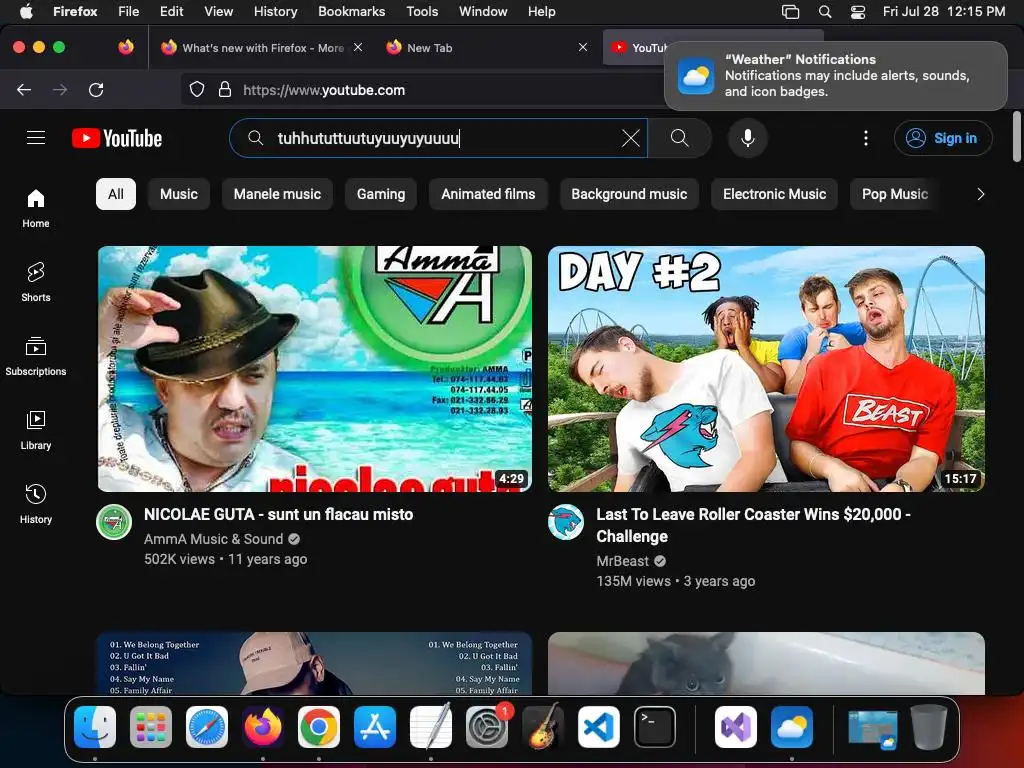The width and height of the screenshot is (1024, 768).
Task: Open YouTube settings three-dot menu
Action: coord(866,138)
